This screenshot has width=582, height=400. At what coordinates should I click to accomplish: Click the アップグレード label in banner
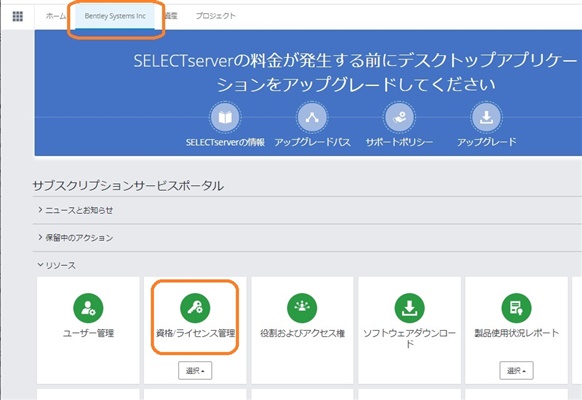click(x=487, y=142)
